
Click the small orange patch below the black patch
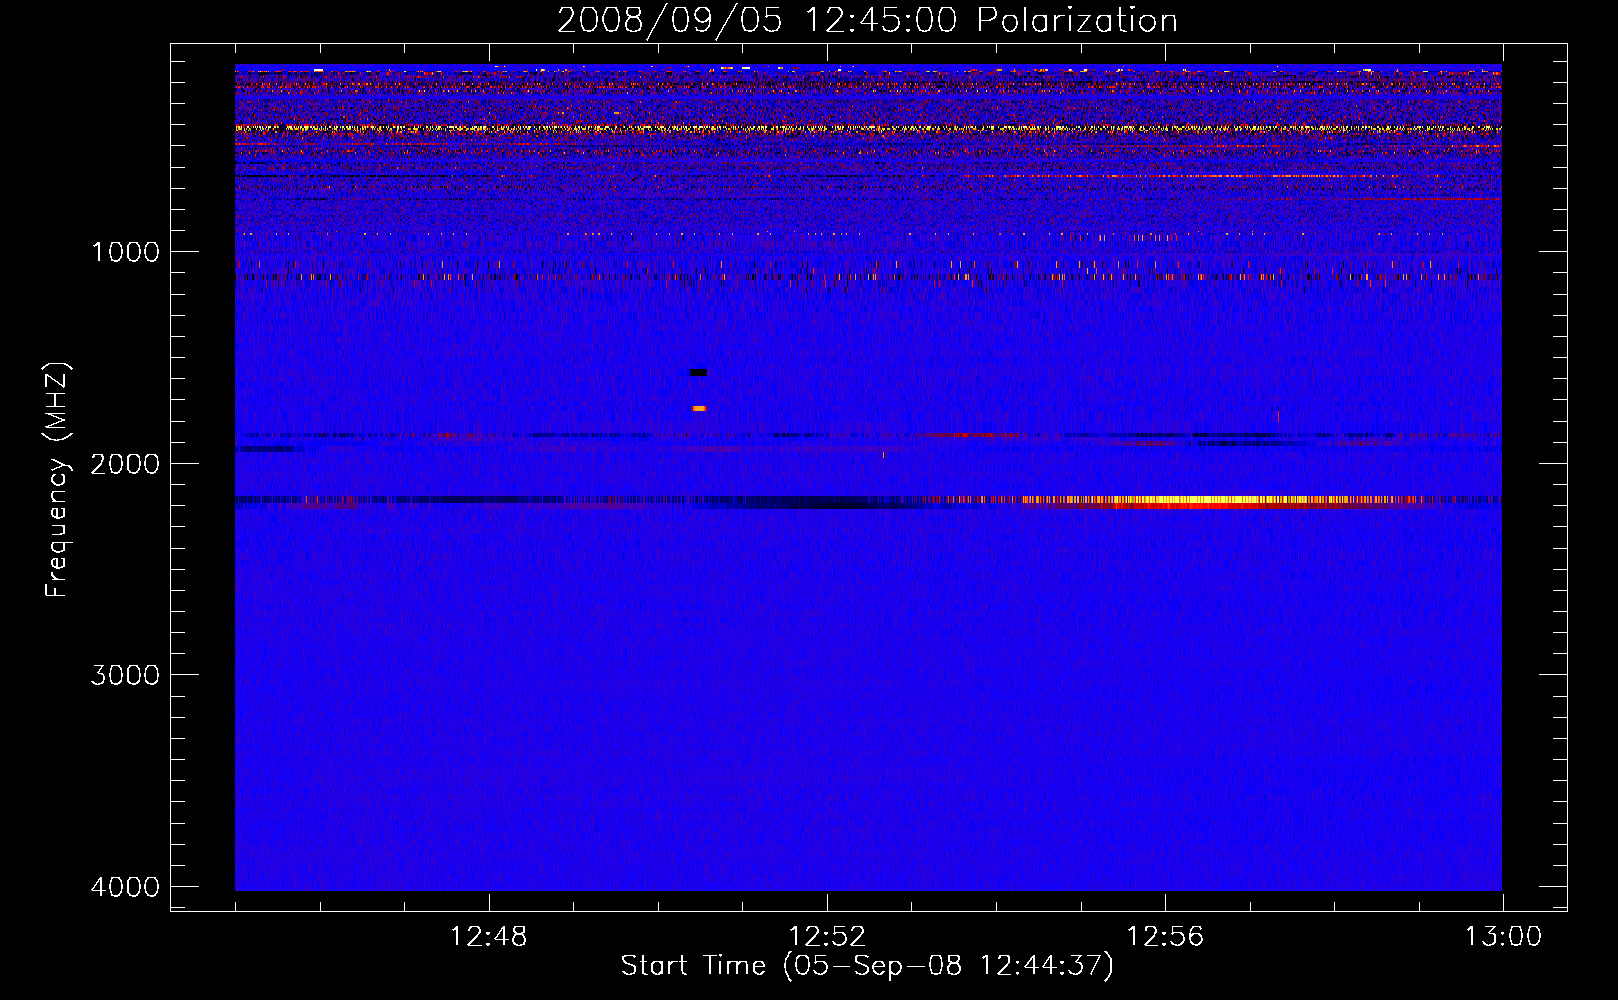pyautogui.click(x=699, y=408)
